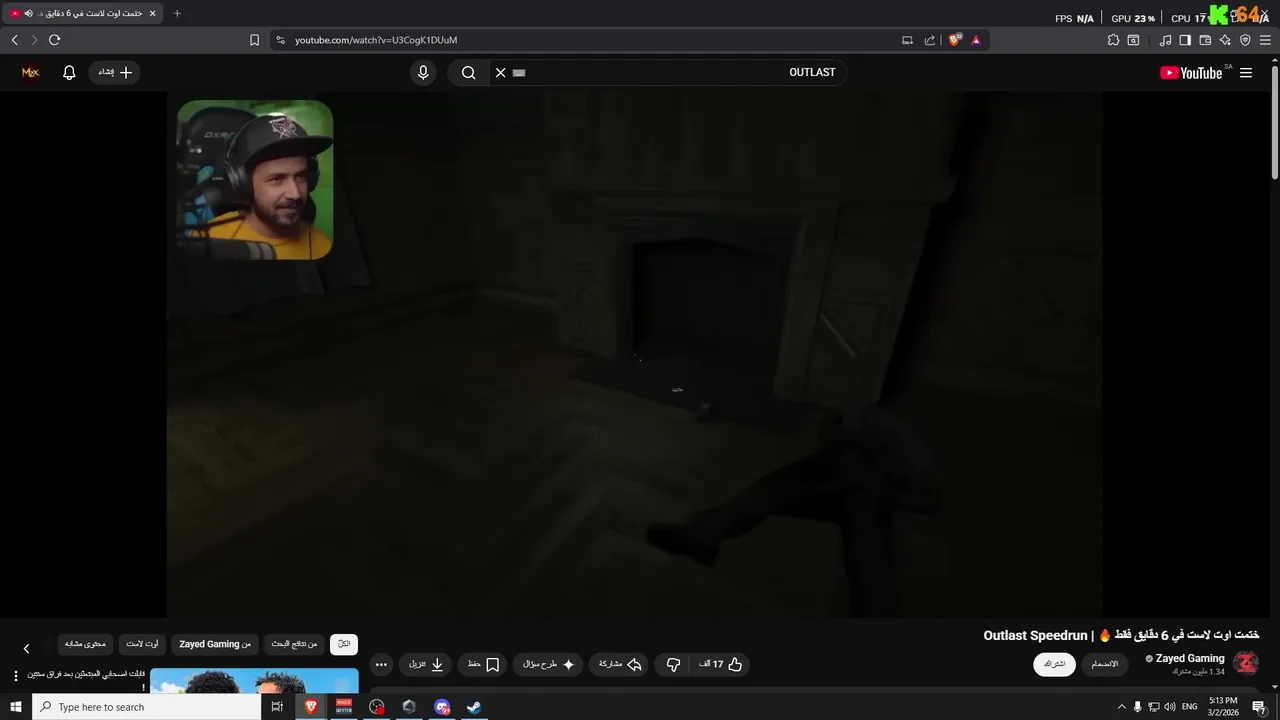This screenshot has height=720, width=1280.
Task: Open more actions three-dot menu
Action: [381, 664]
